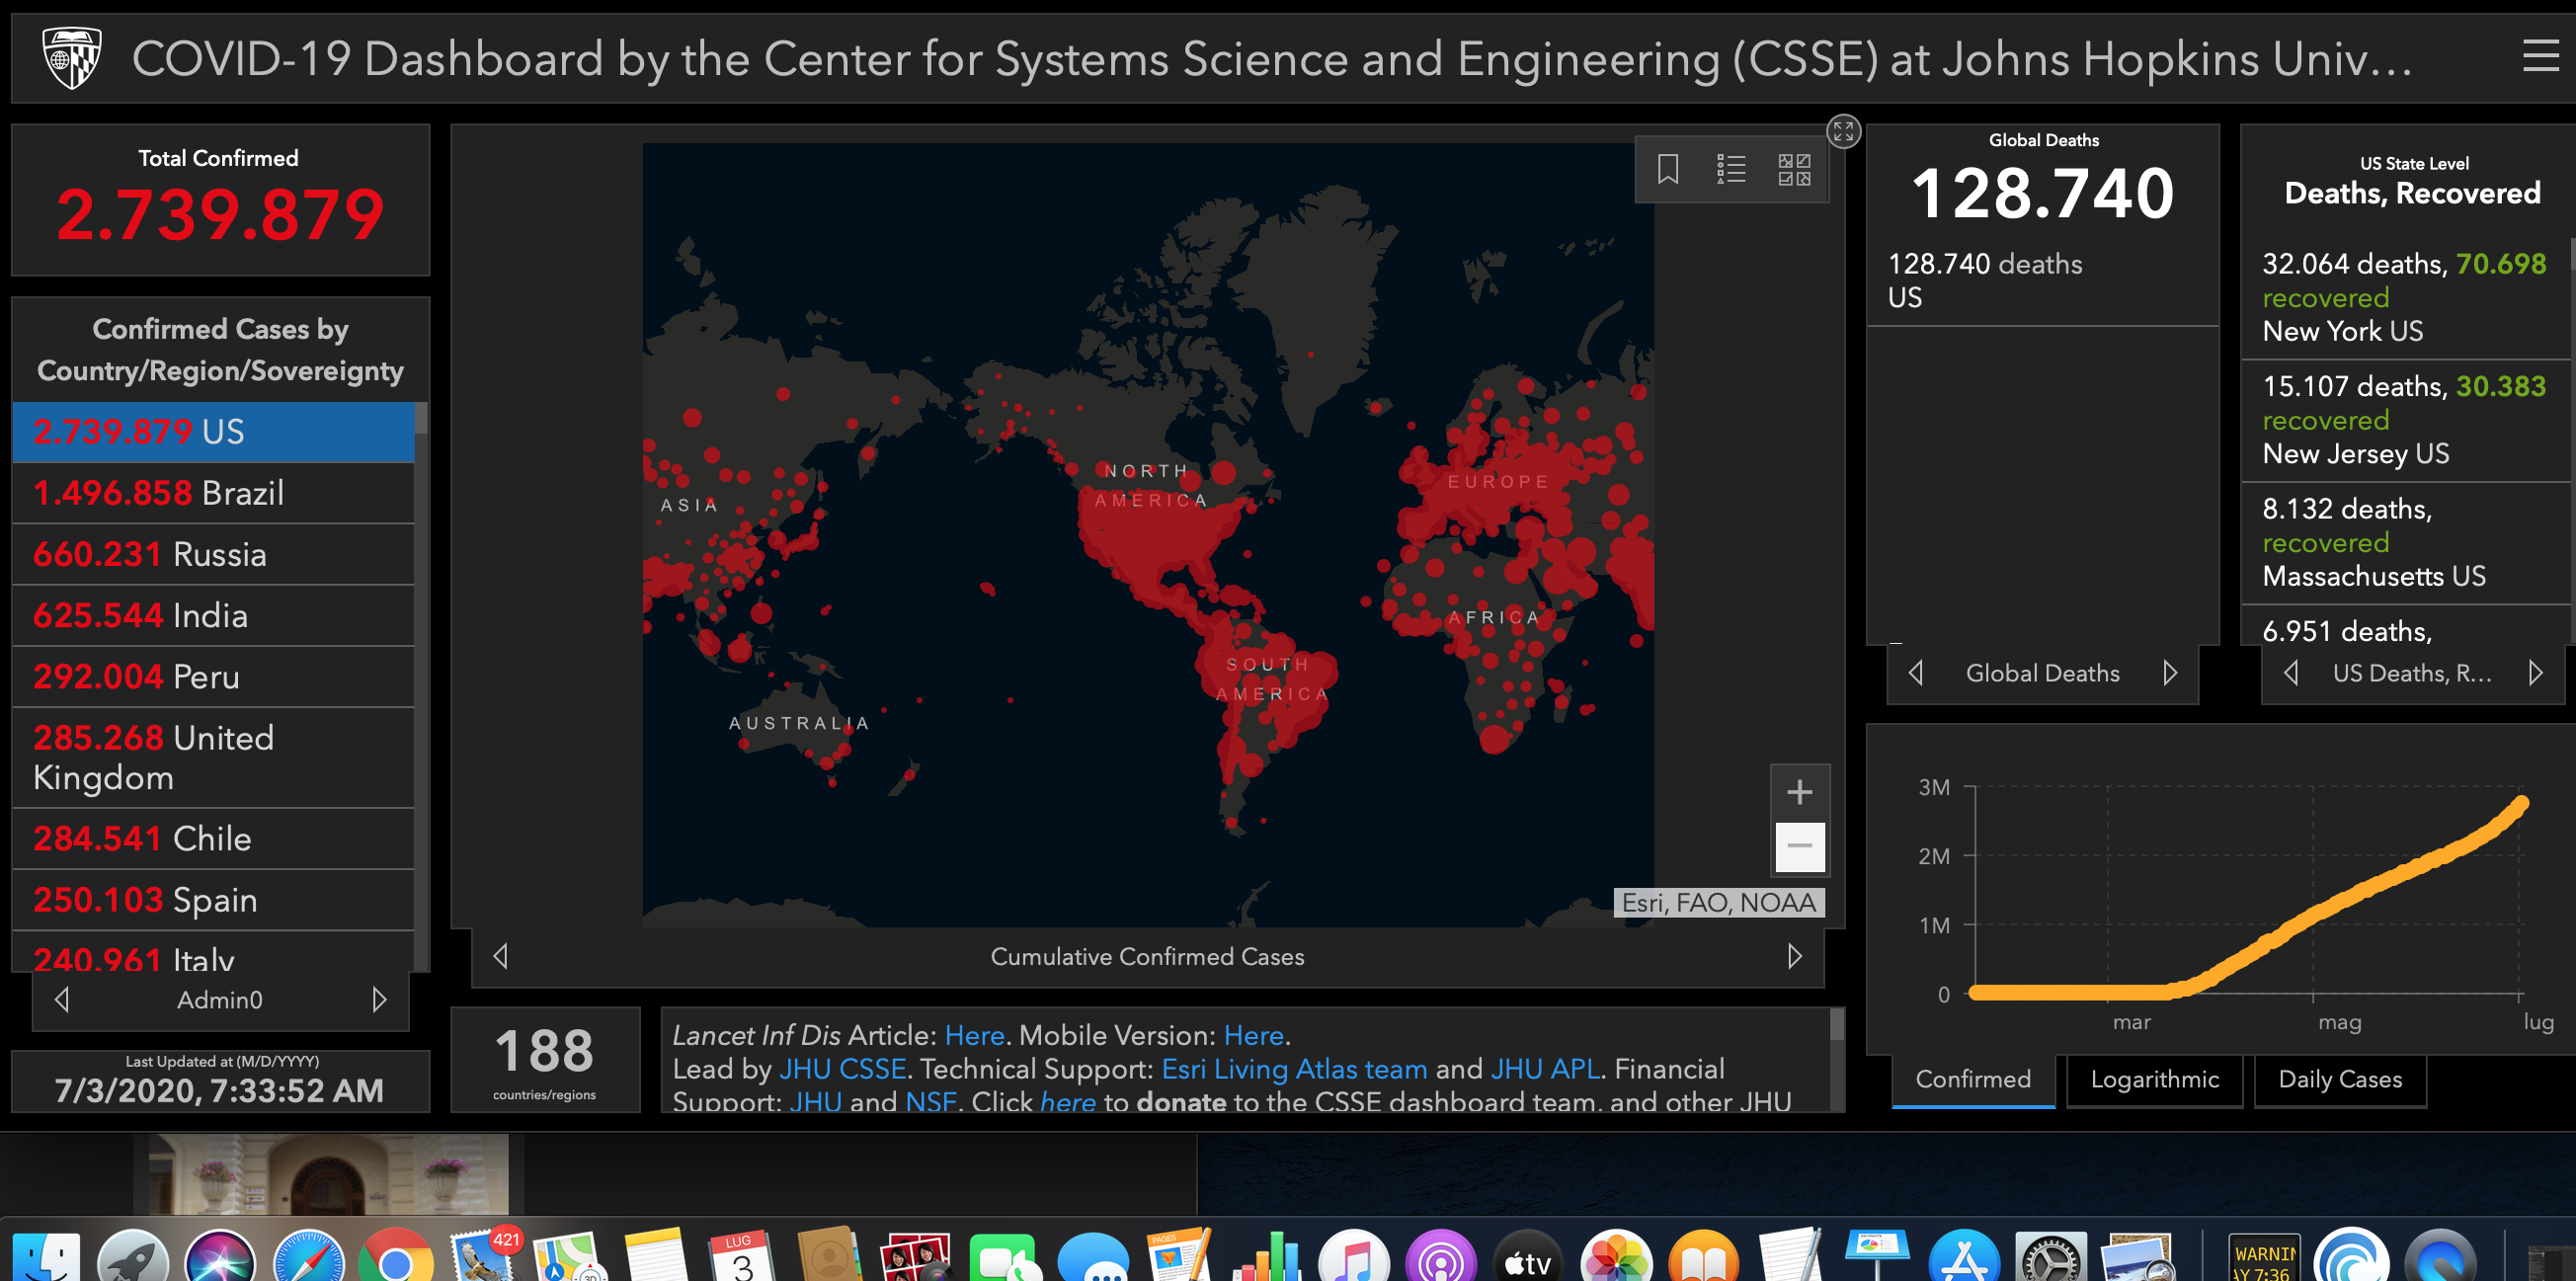Open Console WARNIN app in the dock

pos(2264,1257)
